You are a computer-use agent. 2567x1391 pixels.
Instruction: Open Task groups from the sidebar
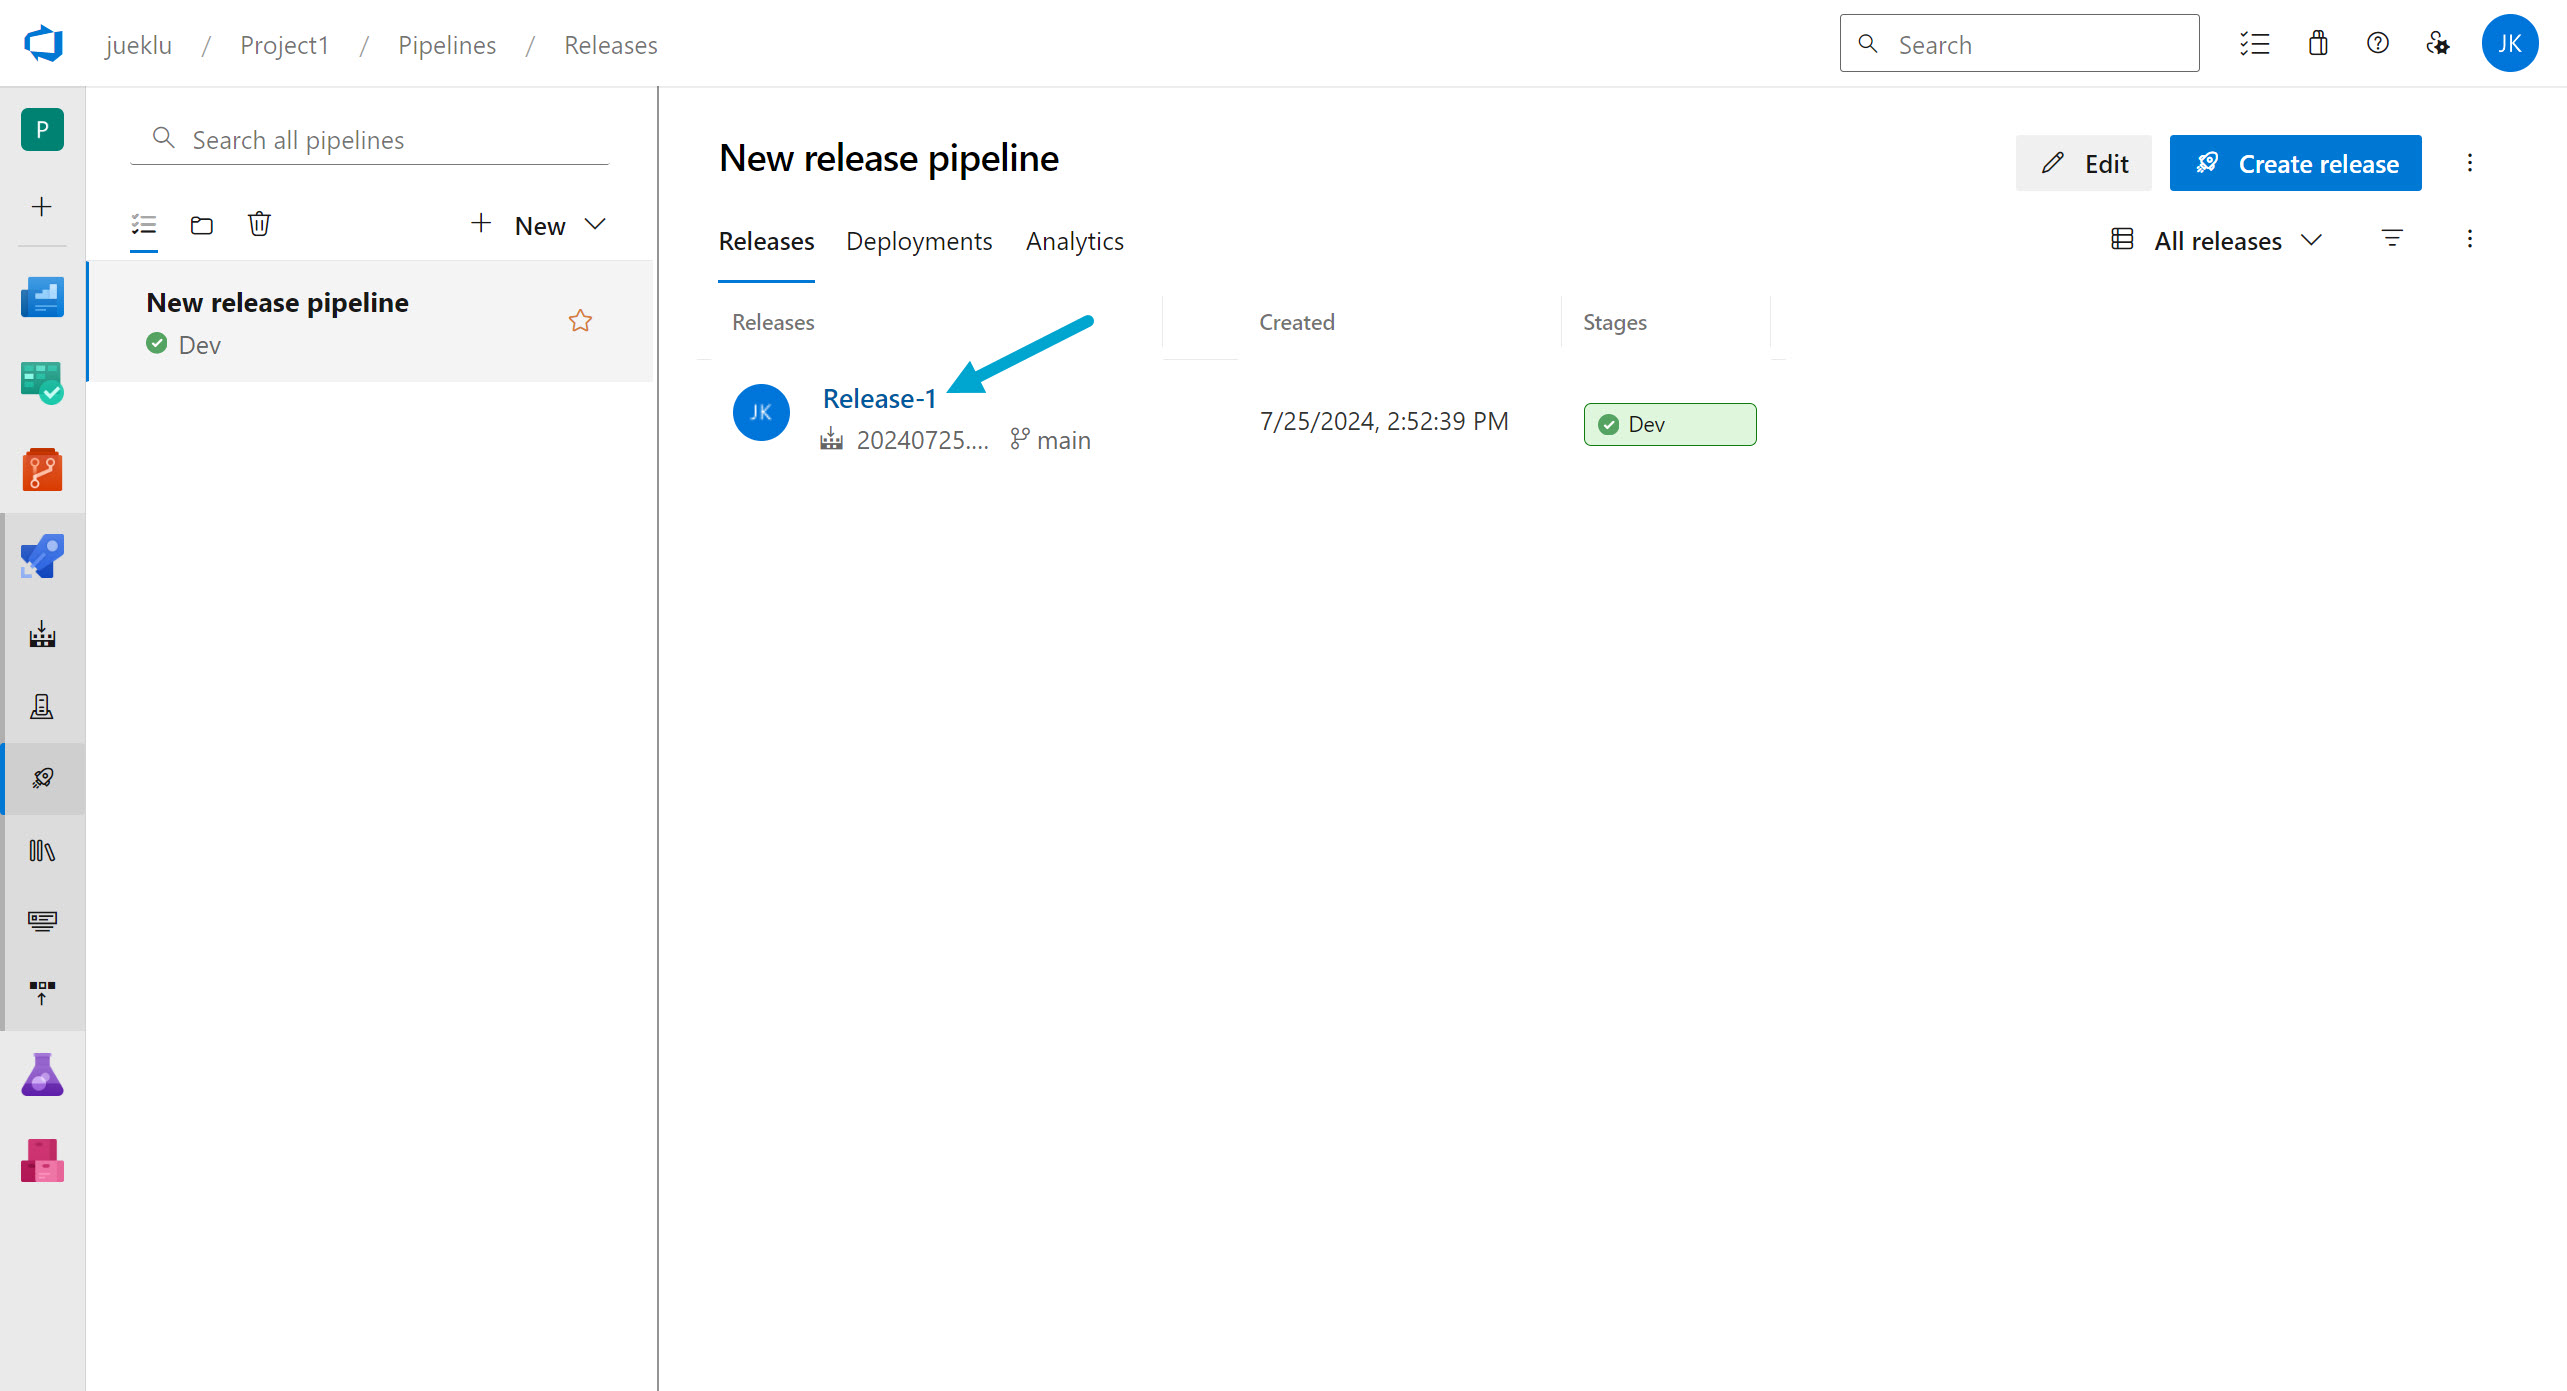pyautogui.click(x=42, y=921)
